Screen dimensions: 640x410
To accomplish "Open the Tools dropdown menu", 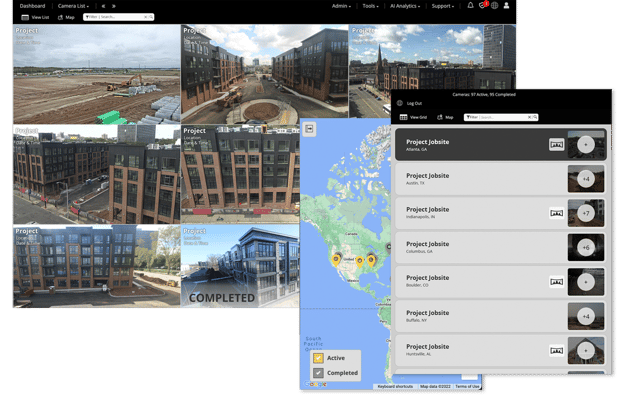I will pyautogui.click(x=370, y=6).
